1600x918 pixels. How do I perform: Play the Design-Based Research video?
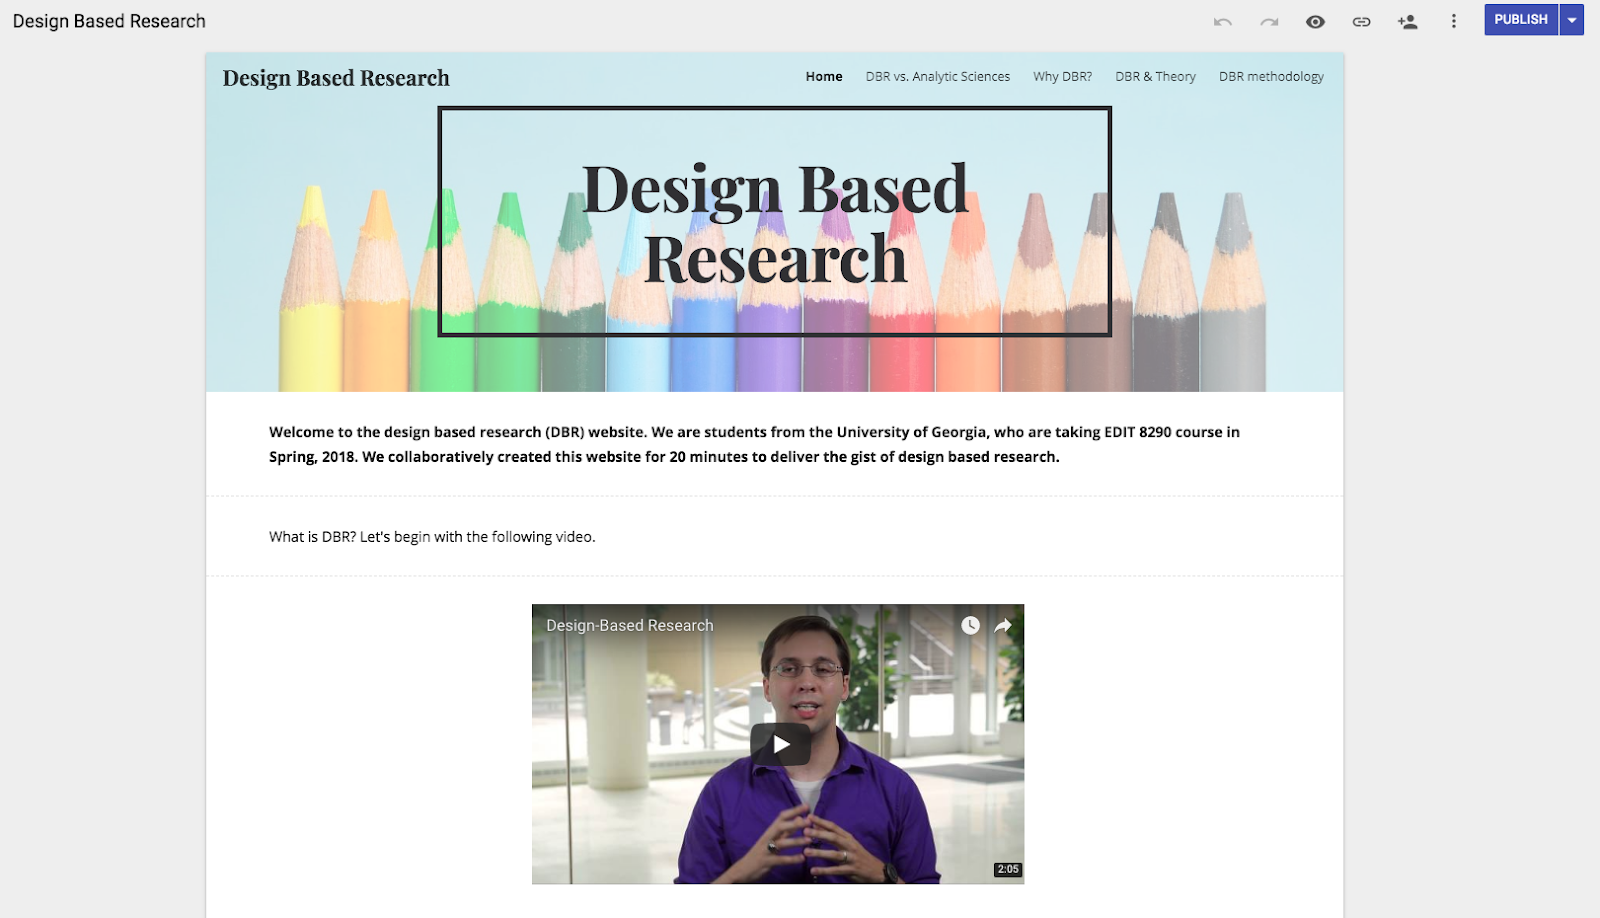coord(780,744)
